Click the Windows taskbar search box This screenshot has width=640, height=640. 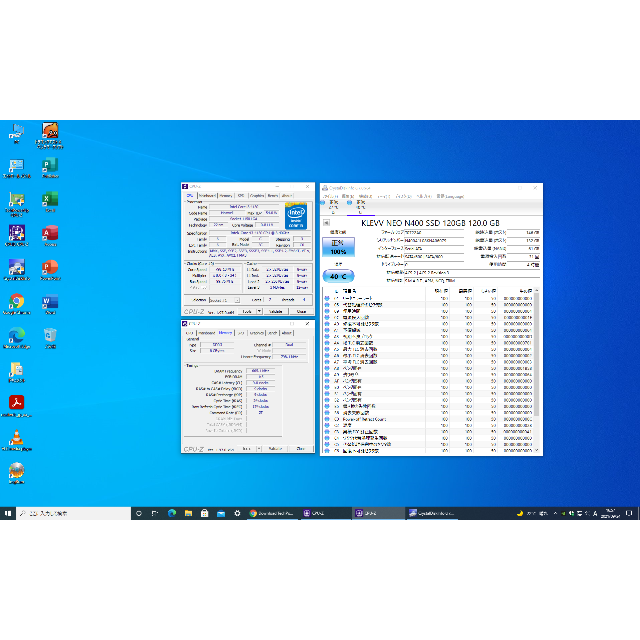point(73,513)
